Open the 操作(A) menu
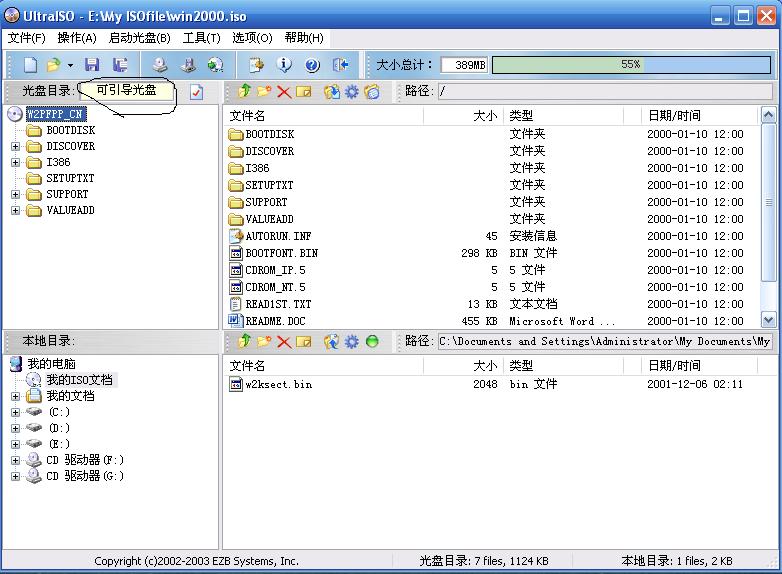This screenshot has width=782, height=574. click(x=77, y=38)
